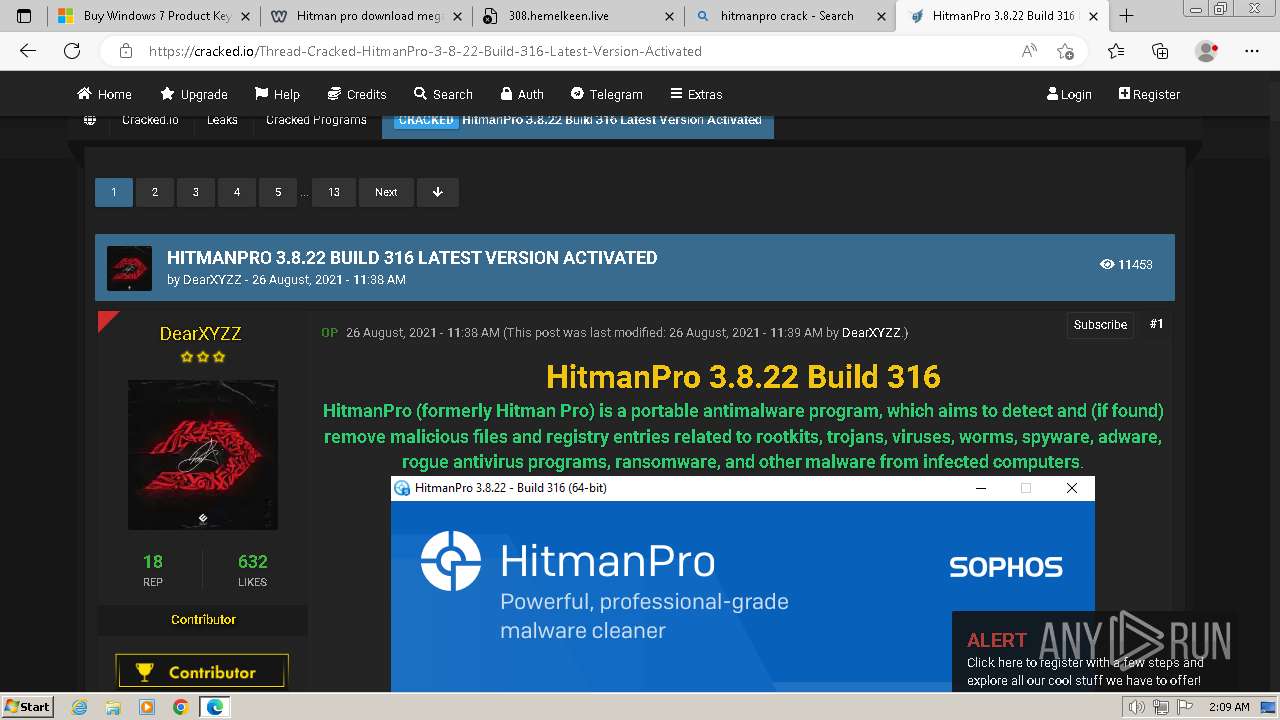
Task: Open File Explorer from the taskbar
Action: tap(113, 707)
